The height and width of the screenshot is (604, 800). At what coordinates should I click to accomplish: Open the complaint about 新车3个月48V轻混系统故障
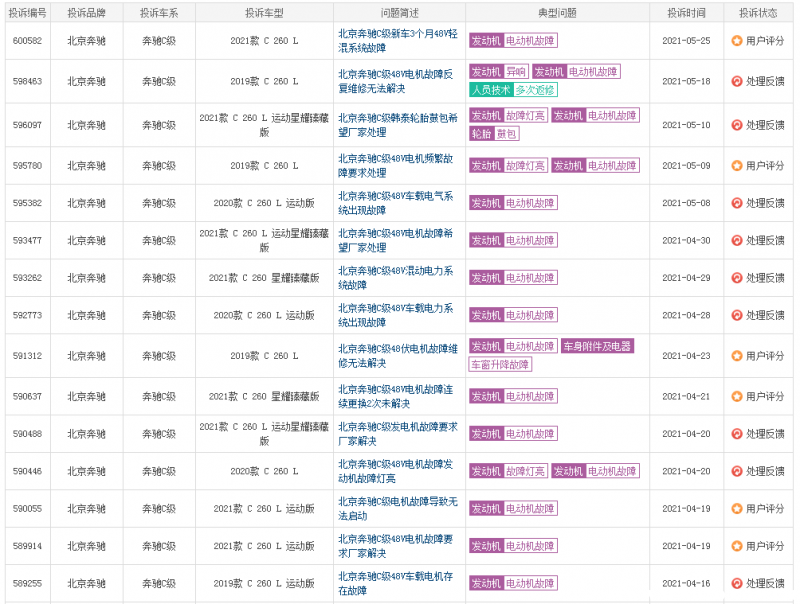tap(397, 40)
